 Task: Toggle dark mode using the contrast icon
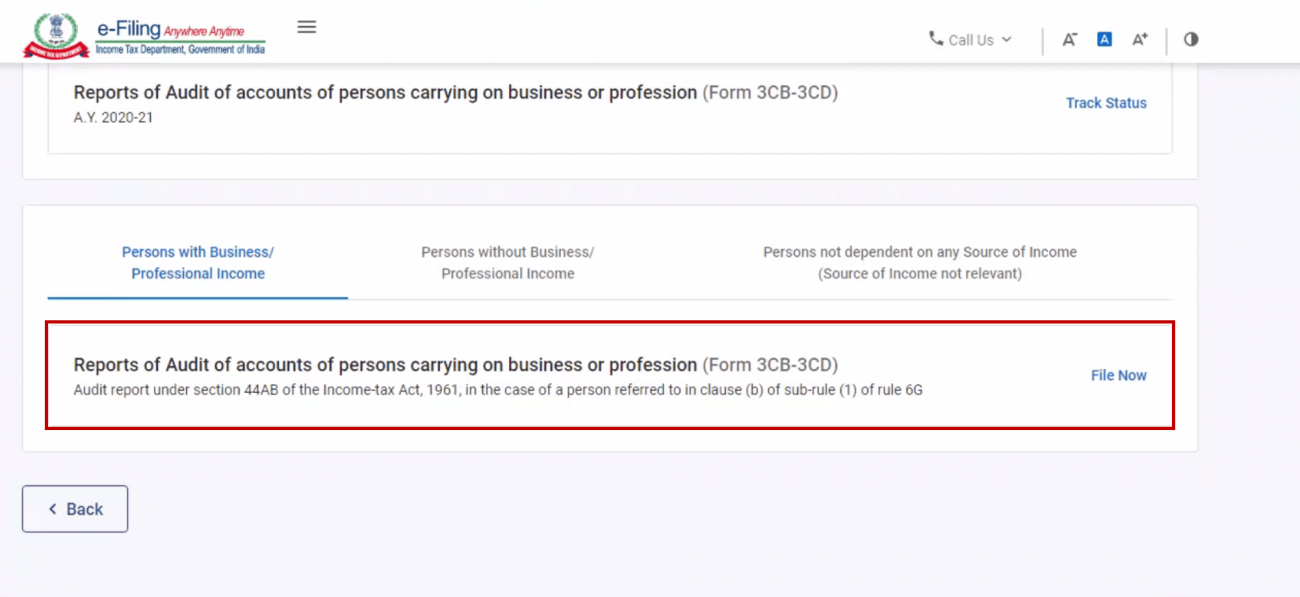pyautogui.click(x=1190, y=39)
